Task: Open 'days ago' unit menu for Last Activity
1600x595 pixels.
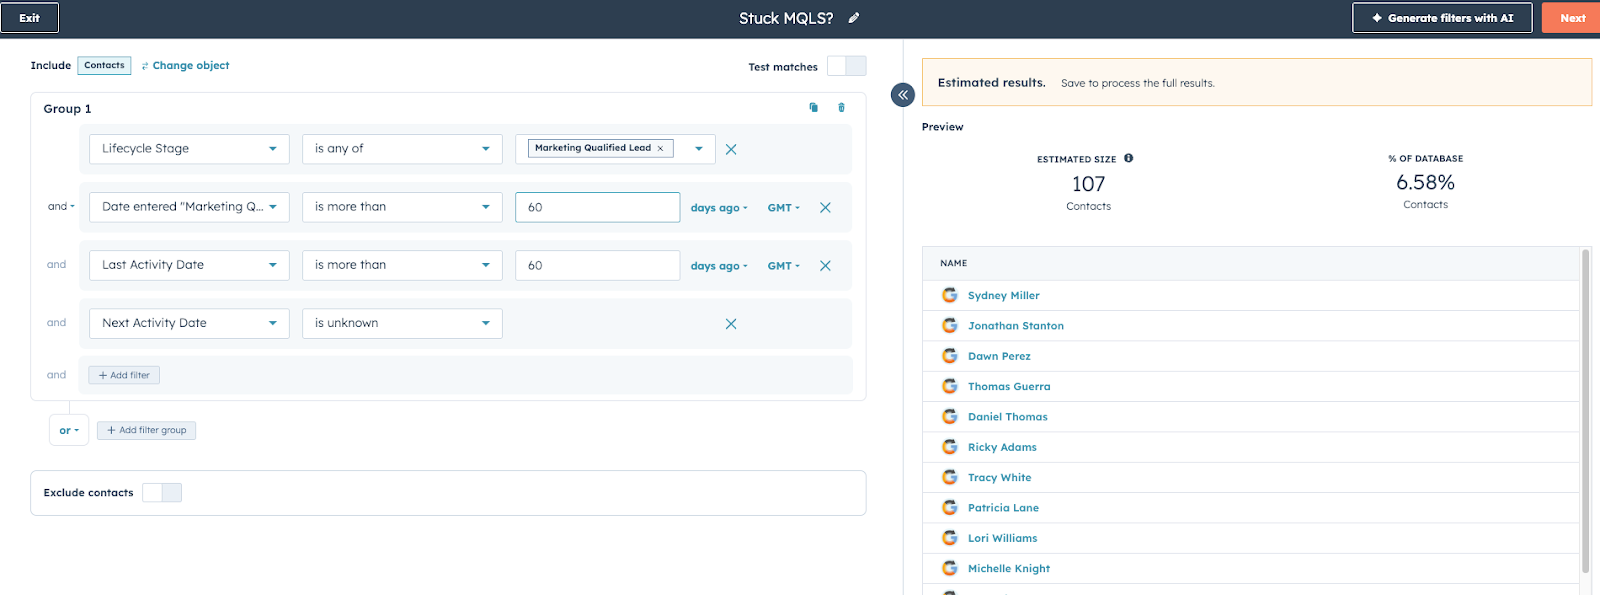Action: (718, 266)
